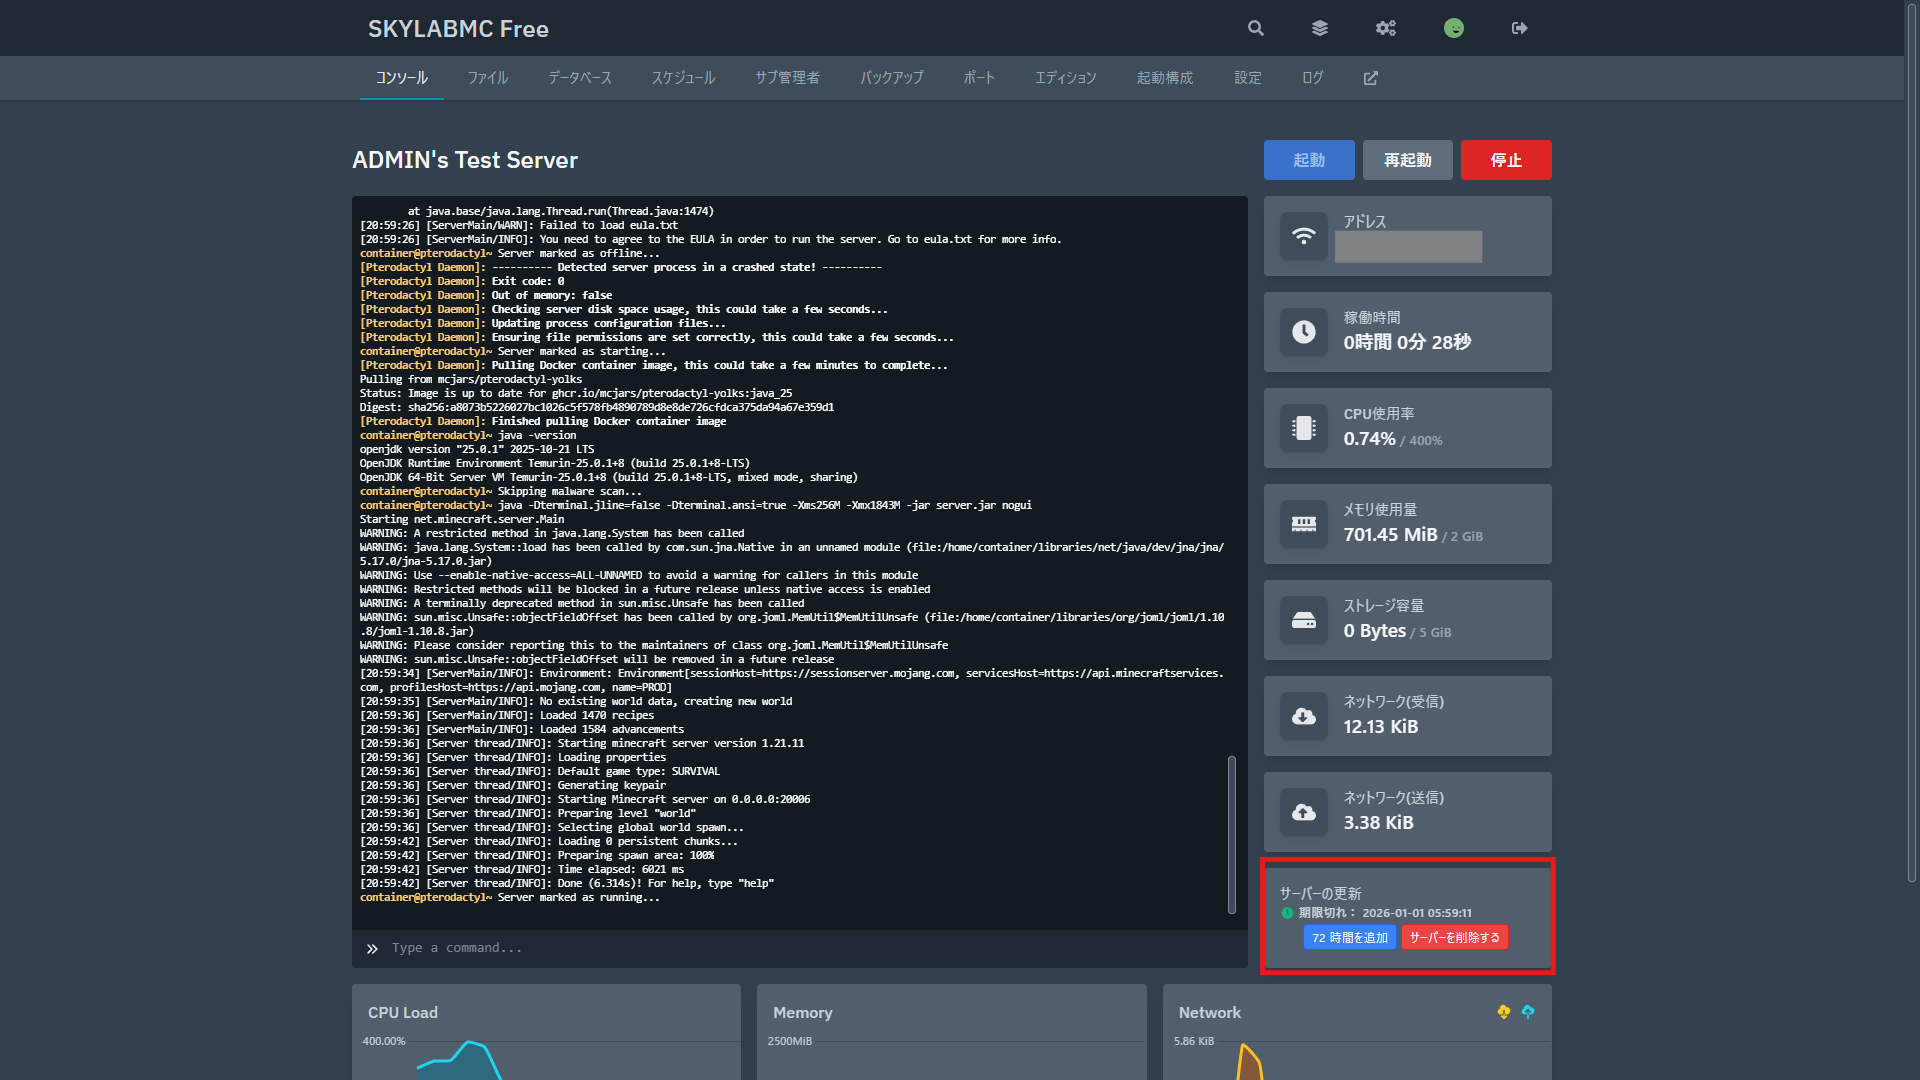Open the servers list layers icon
1920x1080 pixels.
1320,28
